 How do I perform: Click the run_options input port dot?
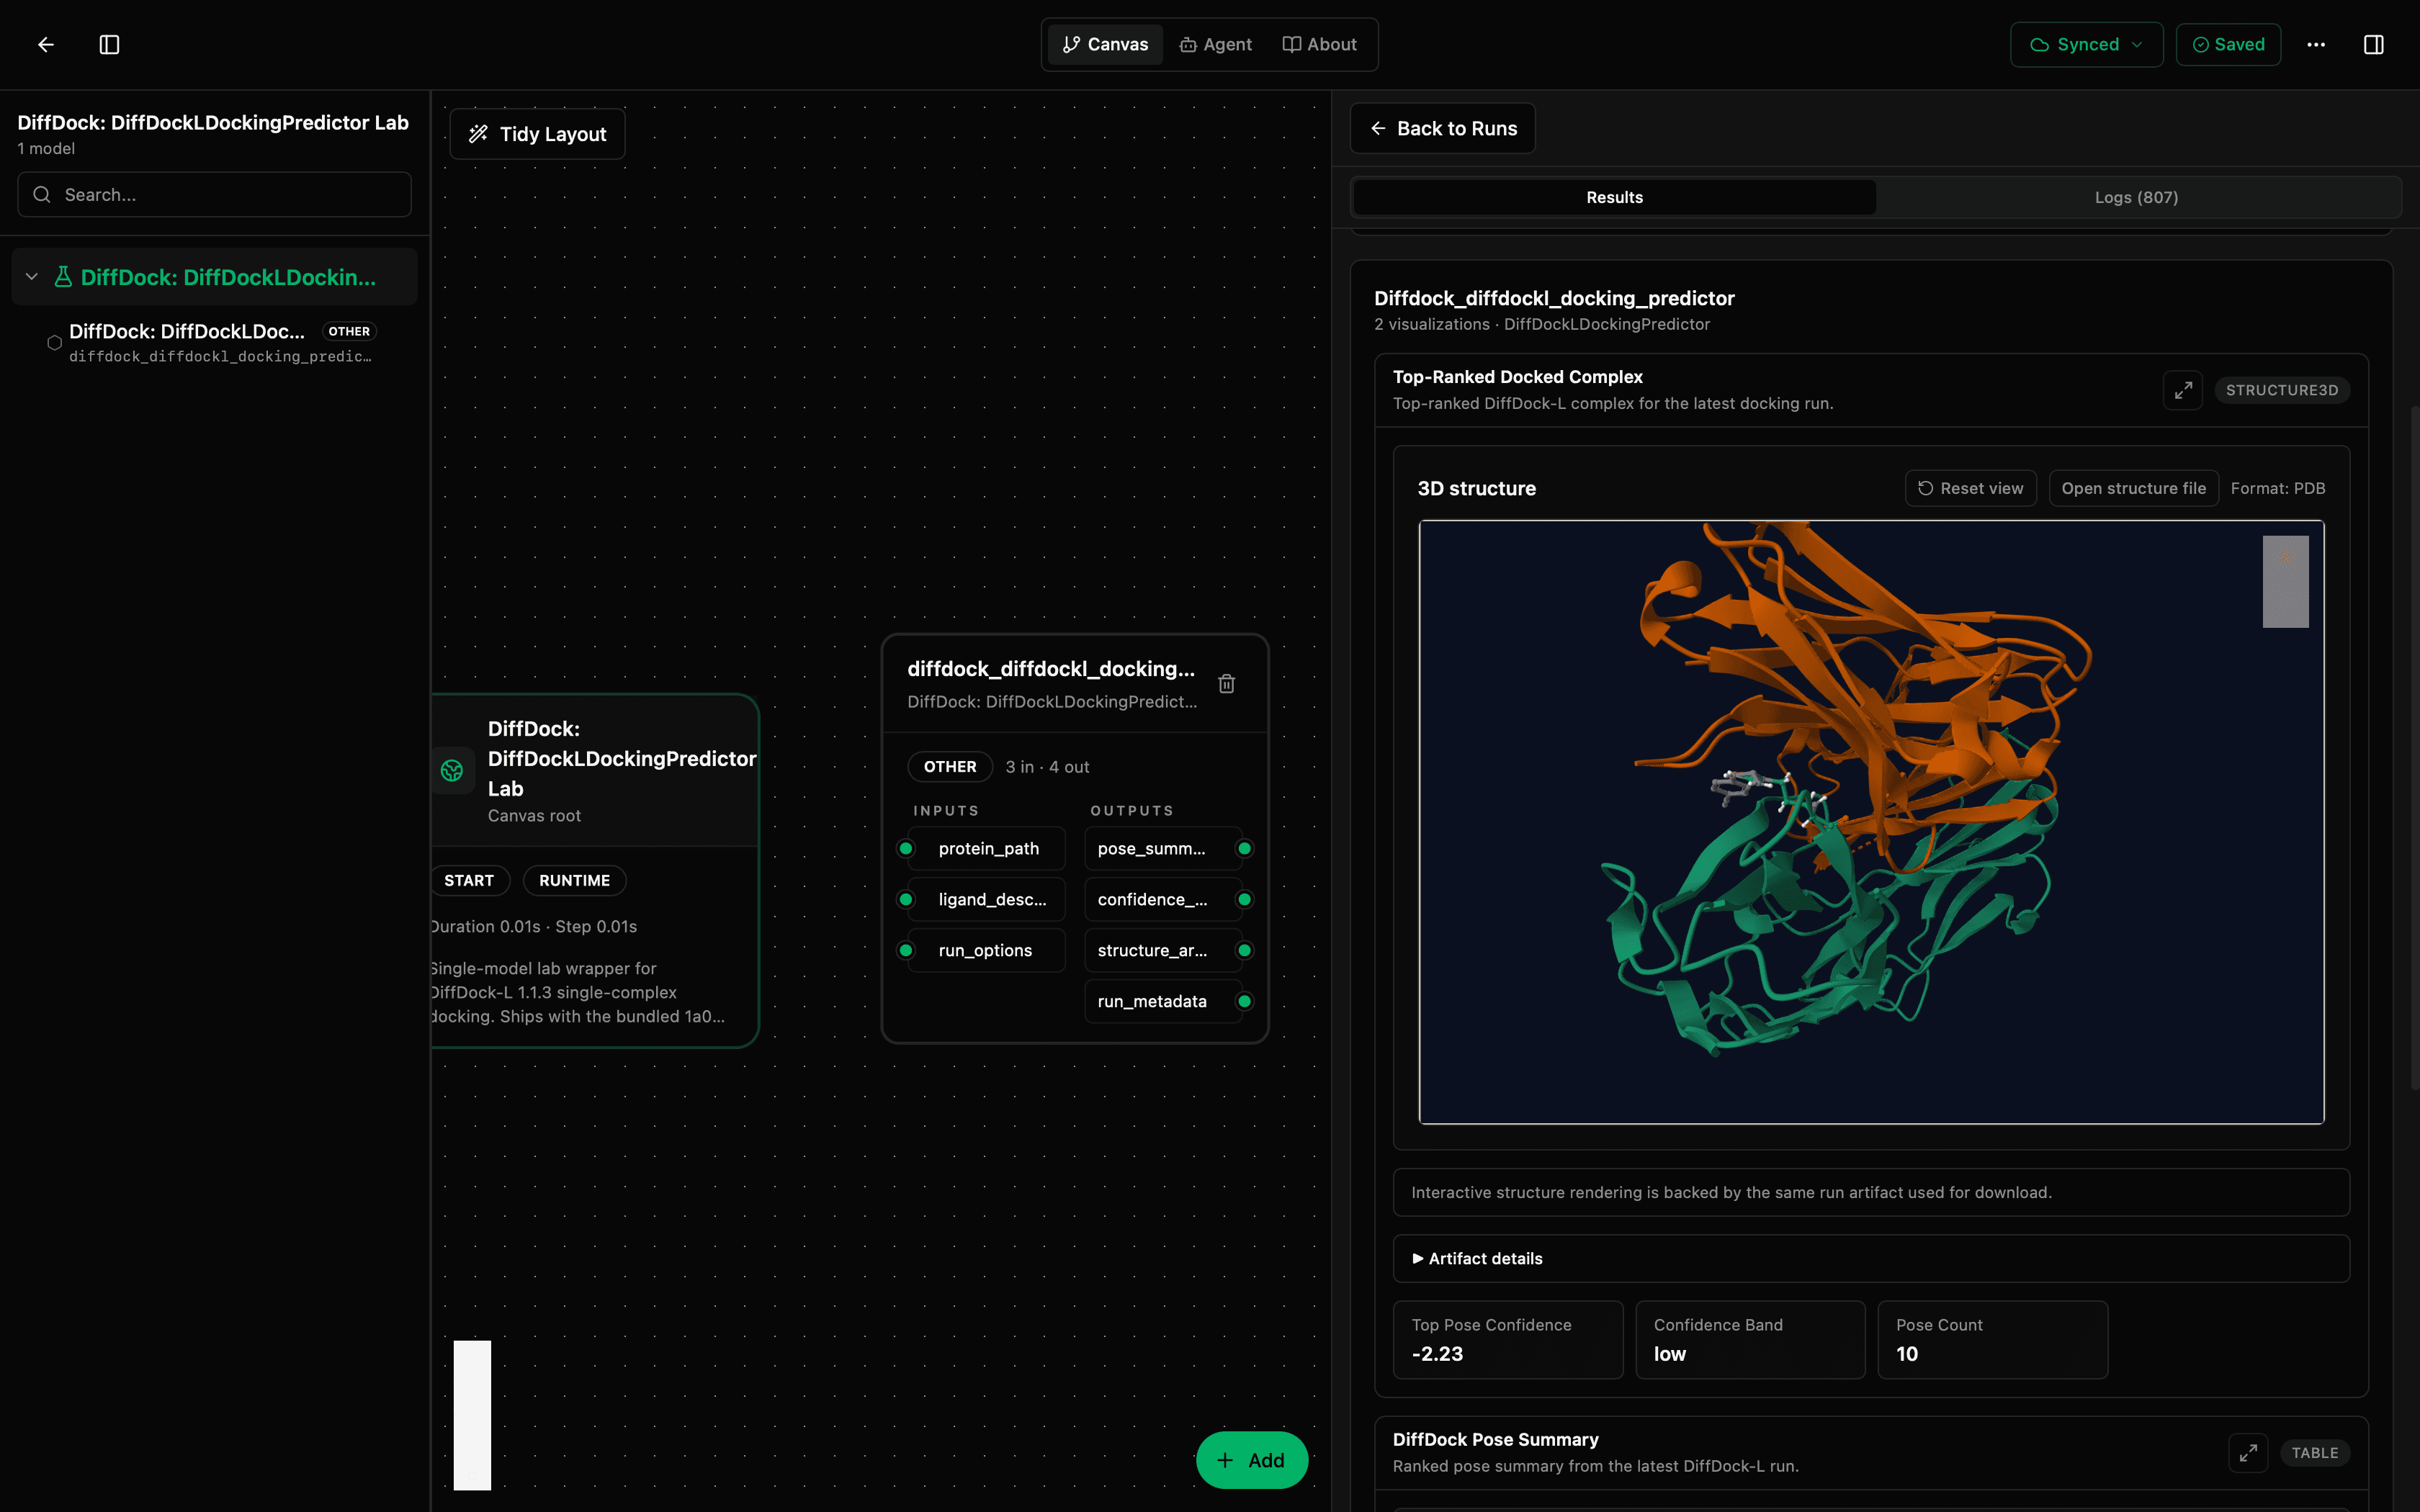(906, 950)
